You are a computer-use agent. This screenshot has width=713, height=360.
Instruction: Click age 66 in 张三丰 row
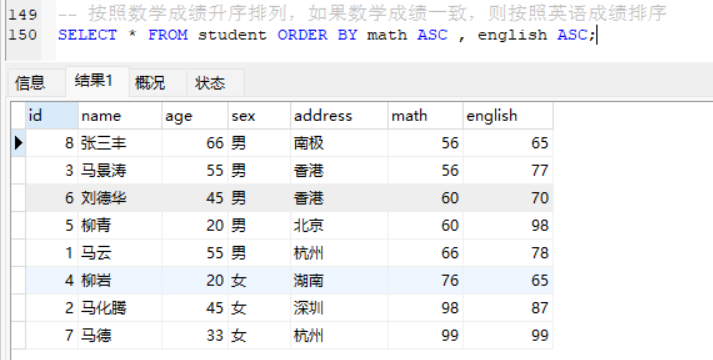(x=195, y=143)
